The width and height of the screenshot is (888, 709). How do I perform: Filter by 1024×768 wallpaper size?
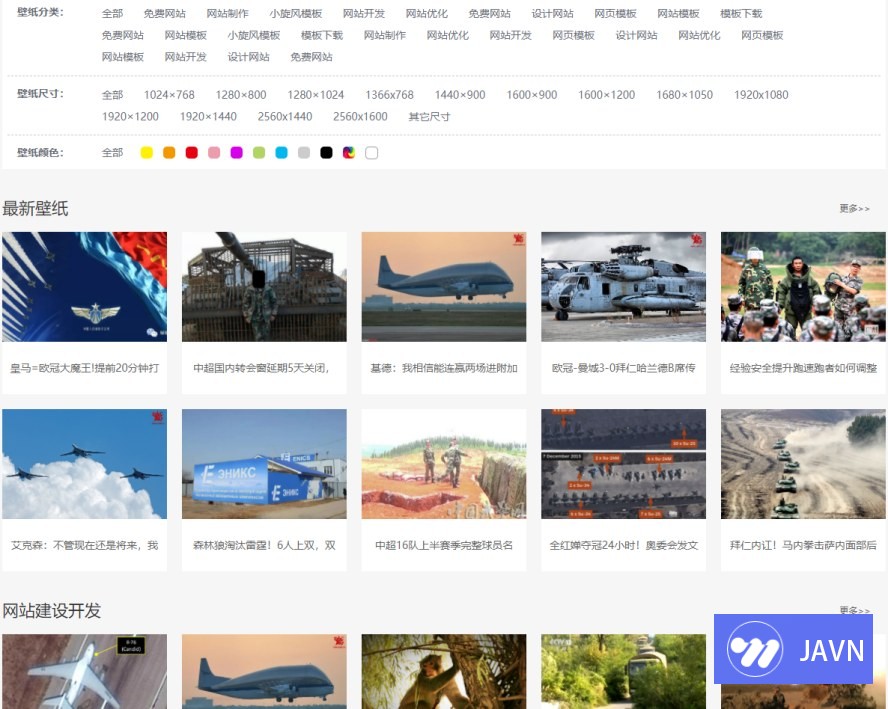[169, 95]
